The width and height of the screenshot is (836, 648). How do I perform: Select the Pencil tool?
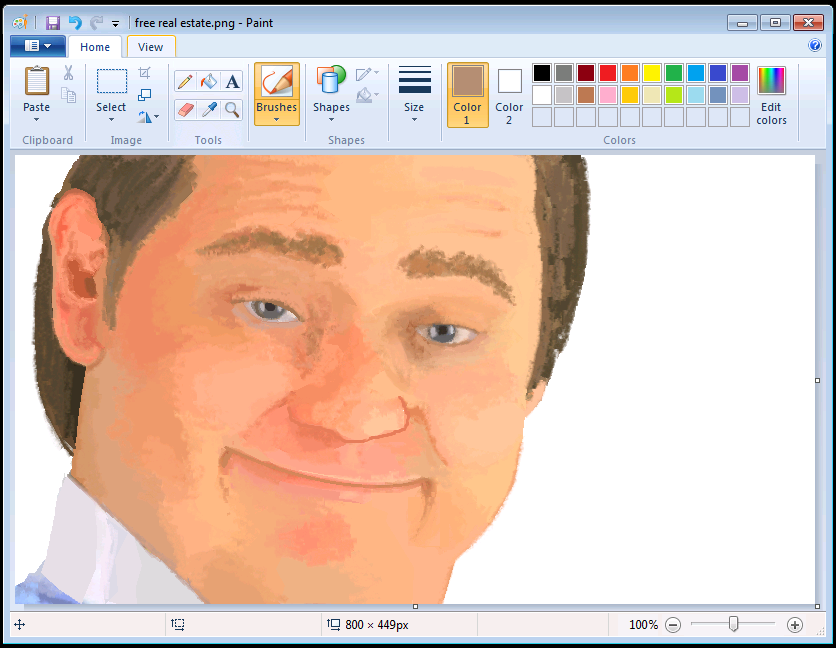[185, 82]
